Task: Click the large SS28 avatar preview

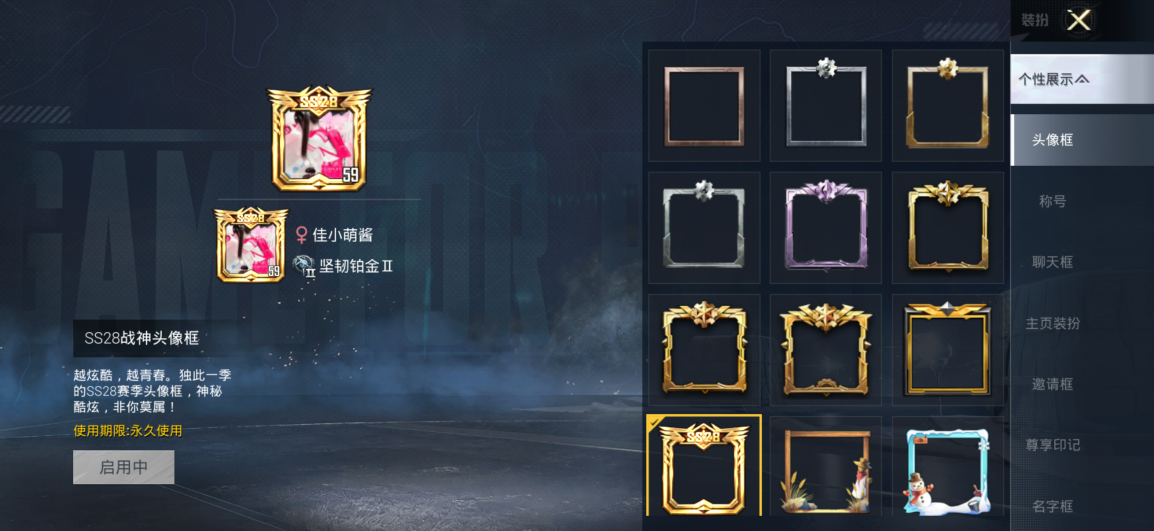Action: click(x=319, y=139)
